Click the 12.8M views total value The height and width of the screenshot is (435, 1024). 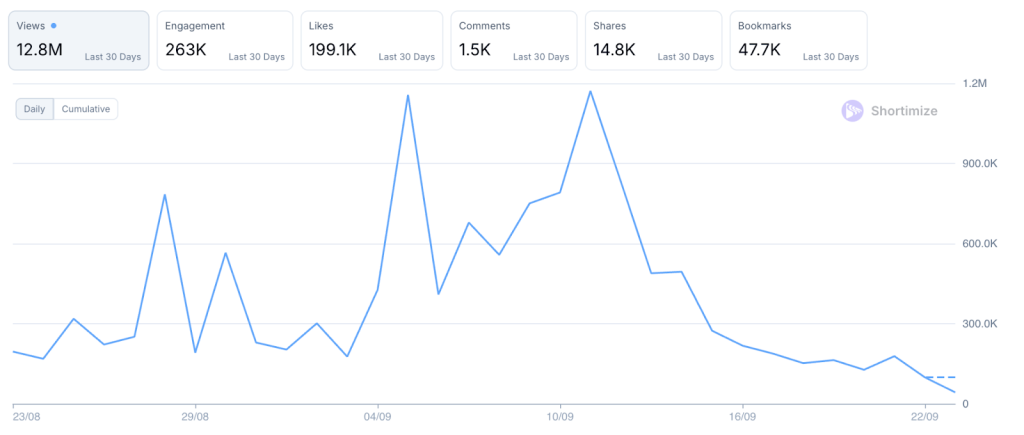coord(40,50)
